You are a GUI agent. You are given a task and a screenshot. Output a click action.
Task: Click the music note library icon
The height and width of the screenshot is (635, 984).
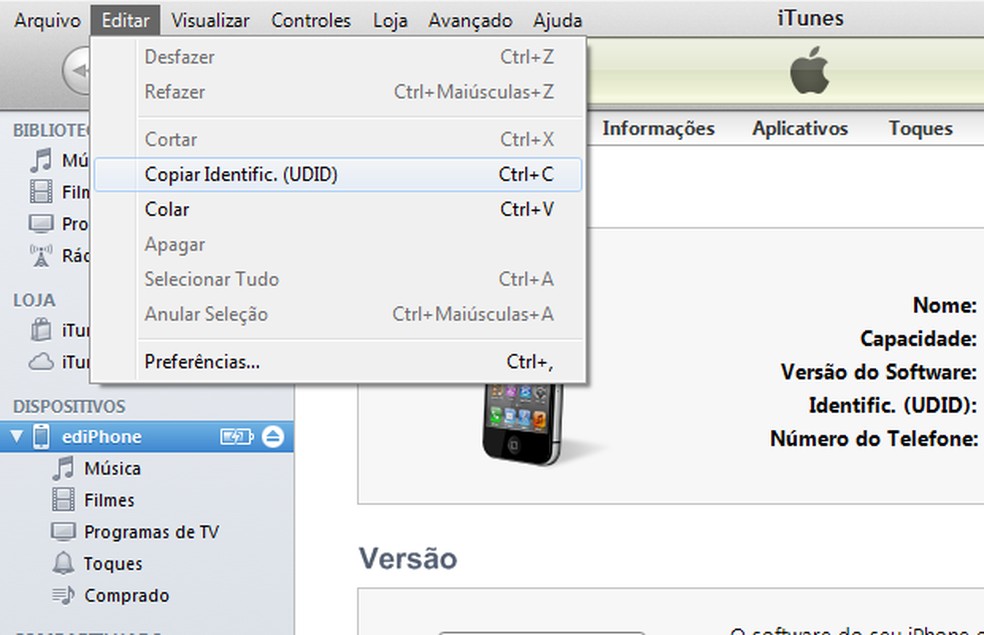coord(41,160)
